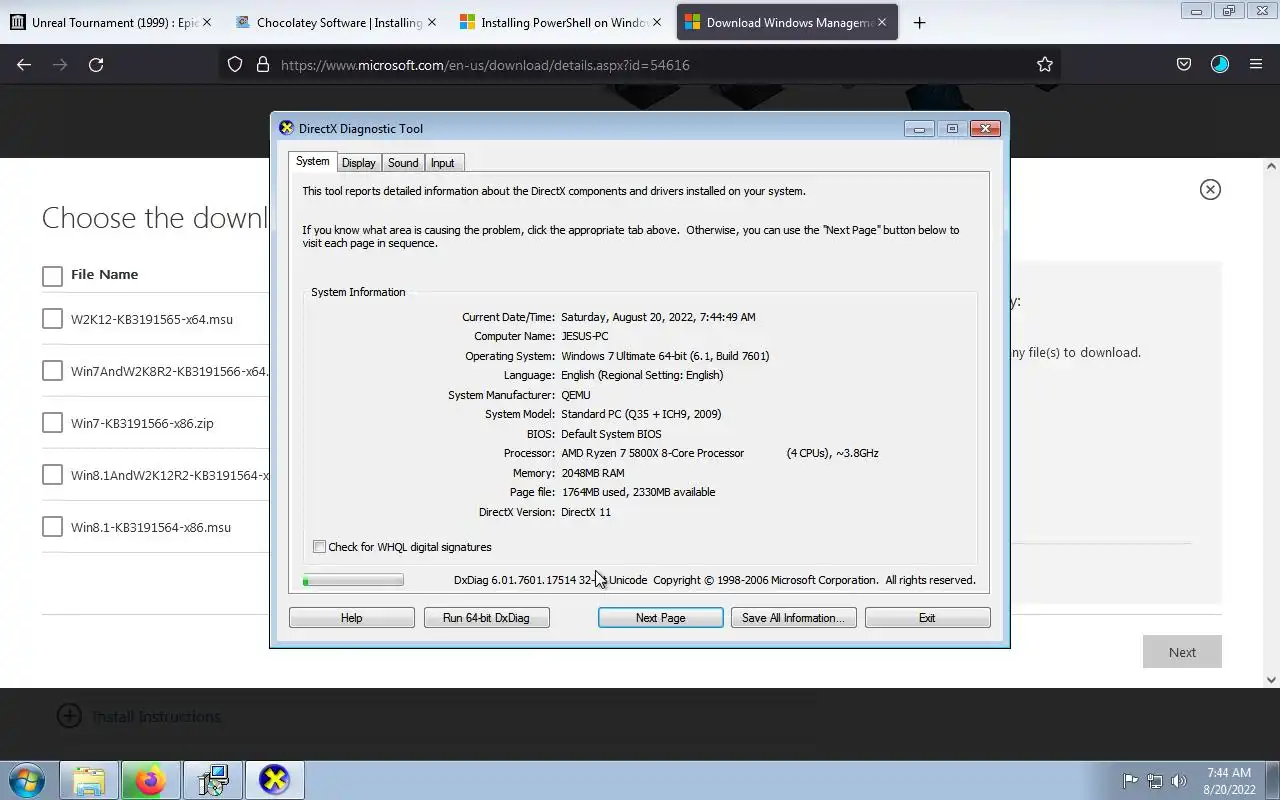Minimize the DirectX Diagnostic Tool window
Screen dimensions: 1280x800
click(x=919, y=128)
